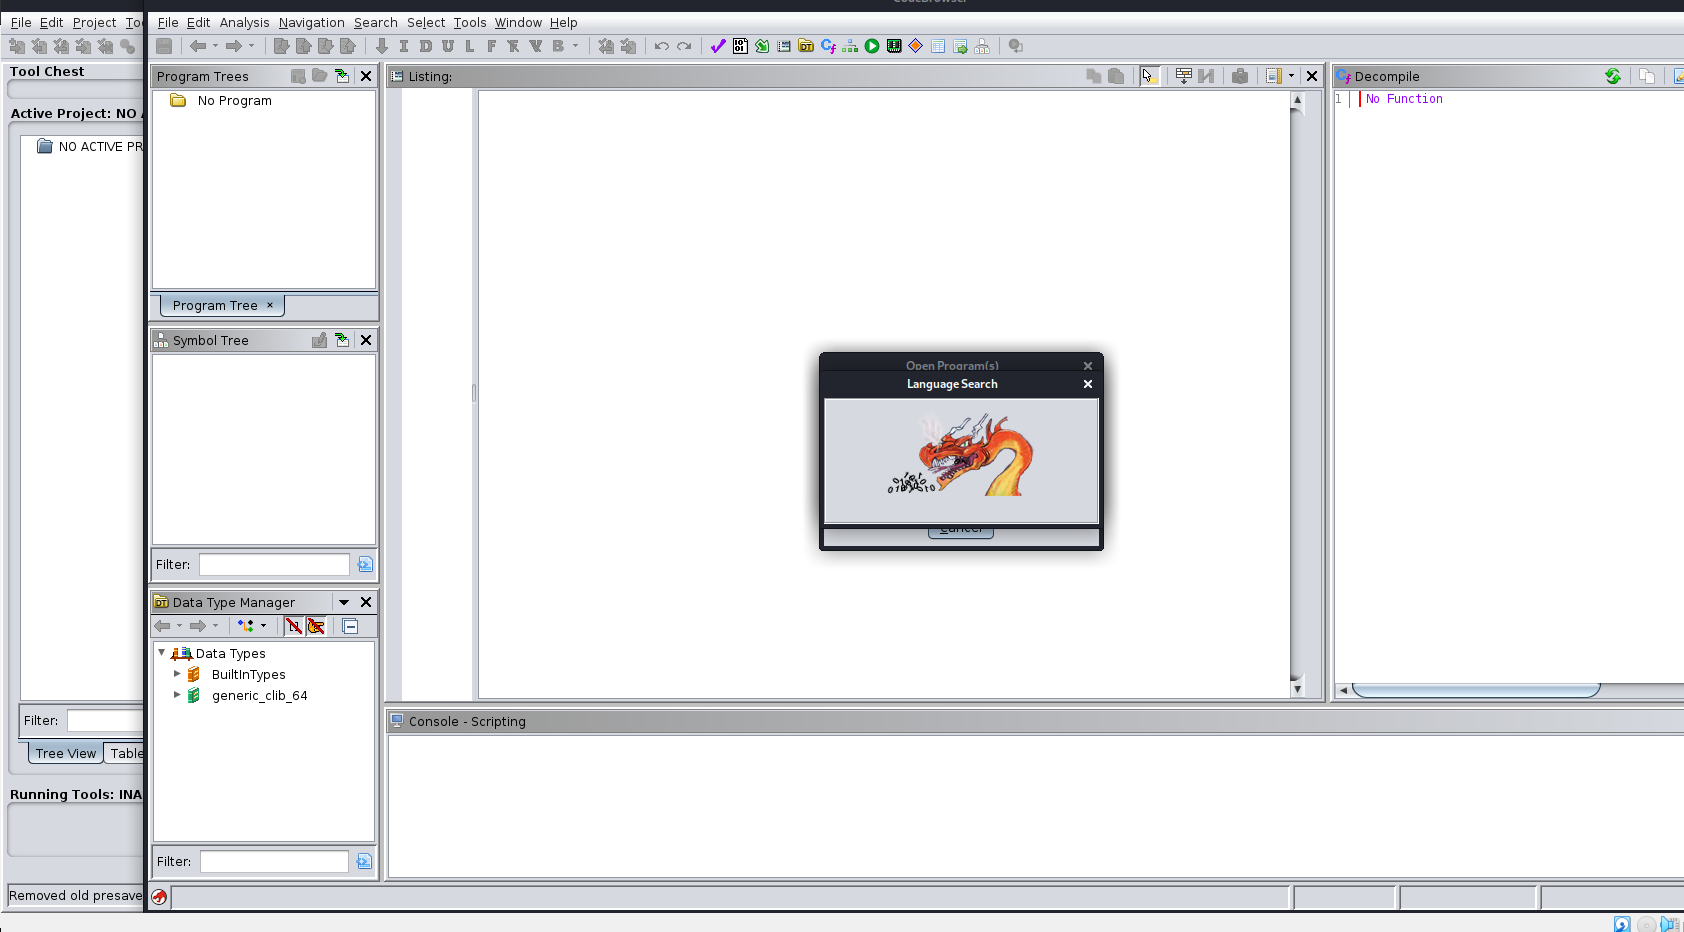This screenshot has height=932, width=1684.
Task: Switch to the Table tab below the Tool Chest filter
Action: click(x=127, y=753)
